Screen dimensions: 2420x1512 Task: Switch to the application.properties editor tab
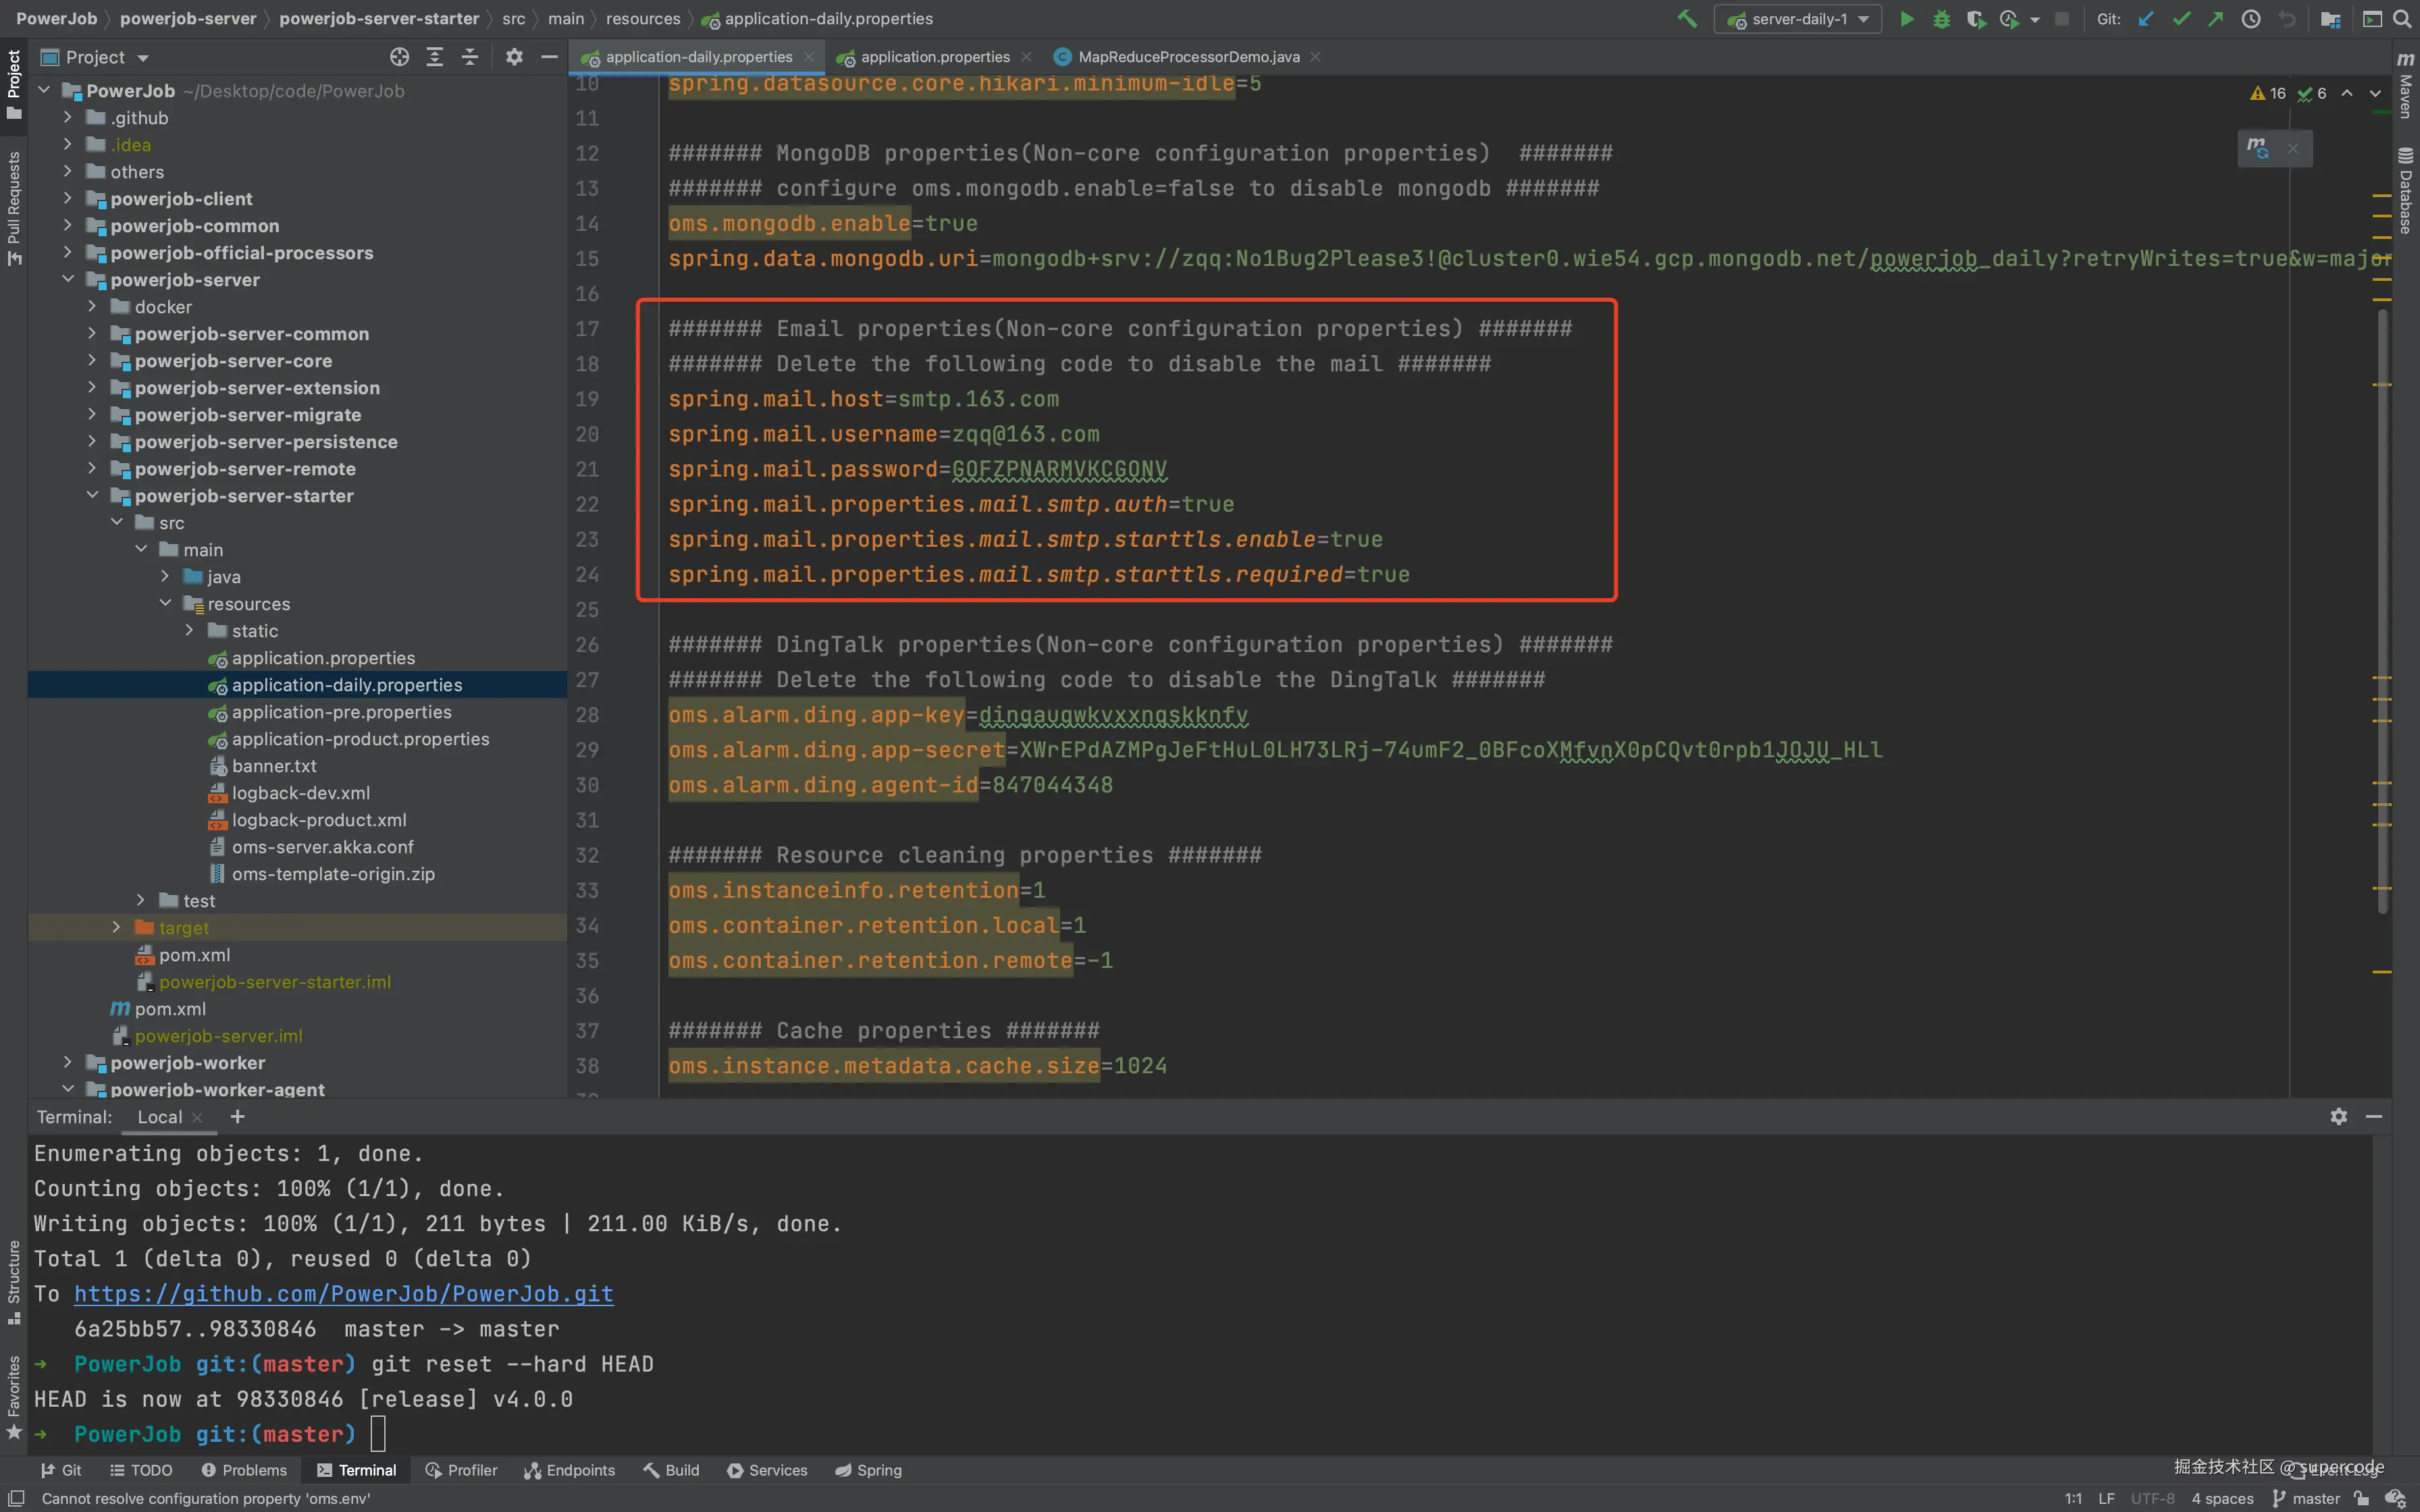[934, 57]
